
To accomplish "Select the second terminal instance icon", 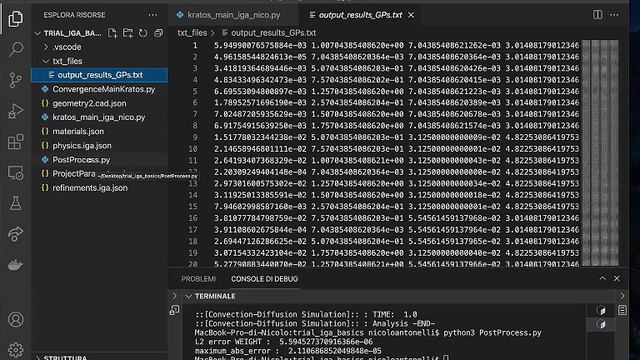I will [x=601, y=324].
